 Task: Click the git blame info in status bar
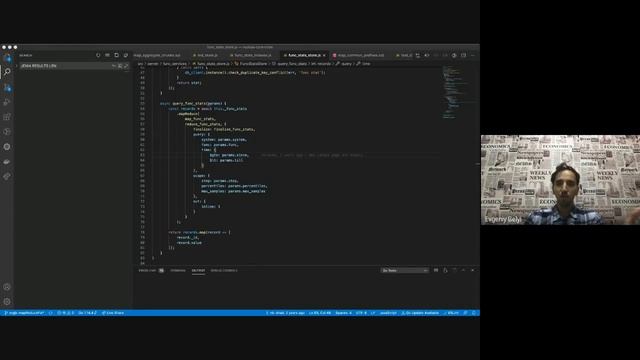(285, 313)
